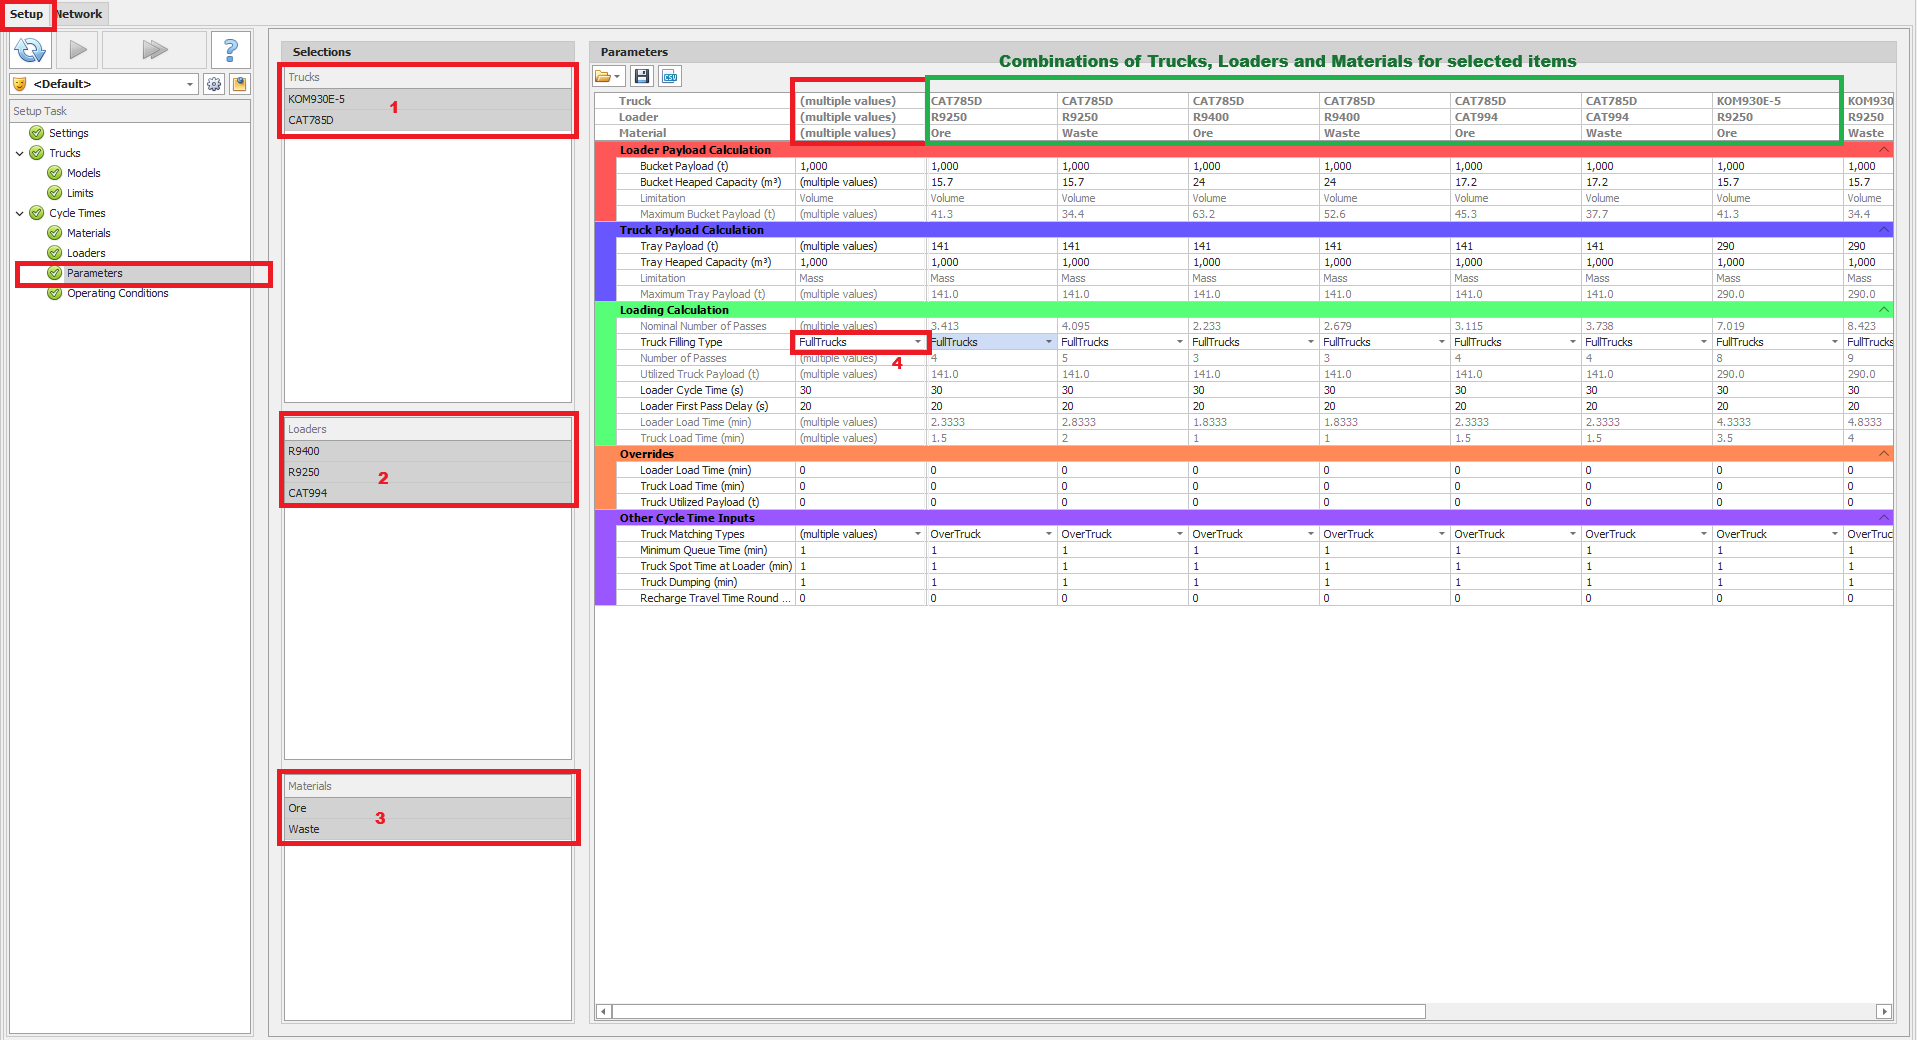The image size is (1917, 1040).
Task: Open the <Default> scenario dropdown
Action: pos(104,84)
